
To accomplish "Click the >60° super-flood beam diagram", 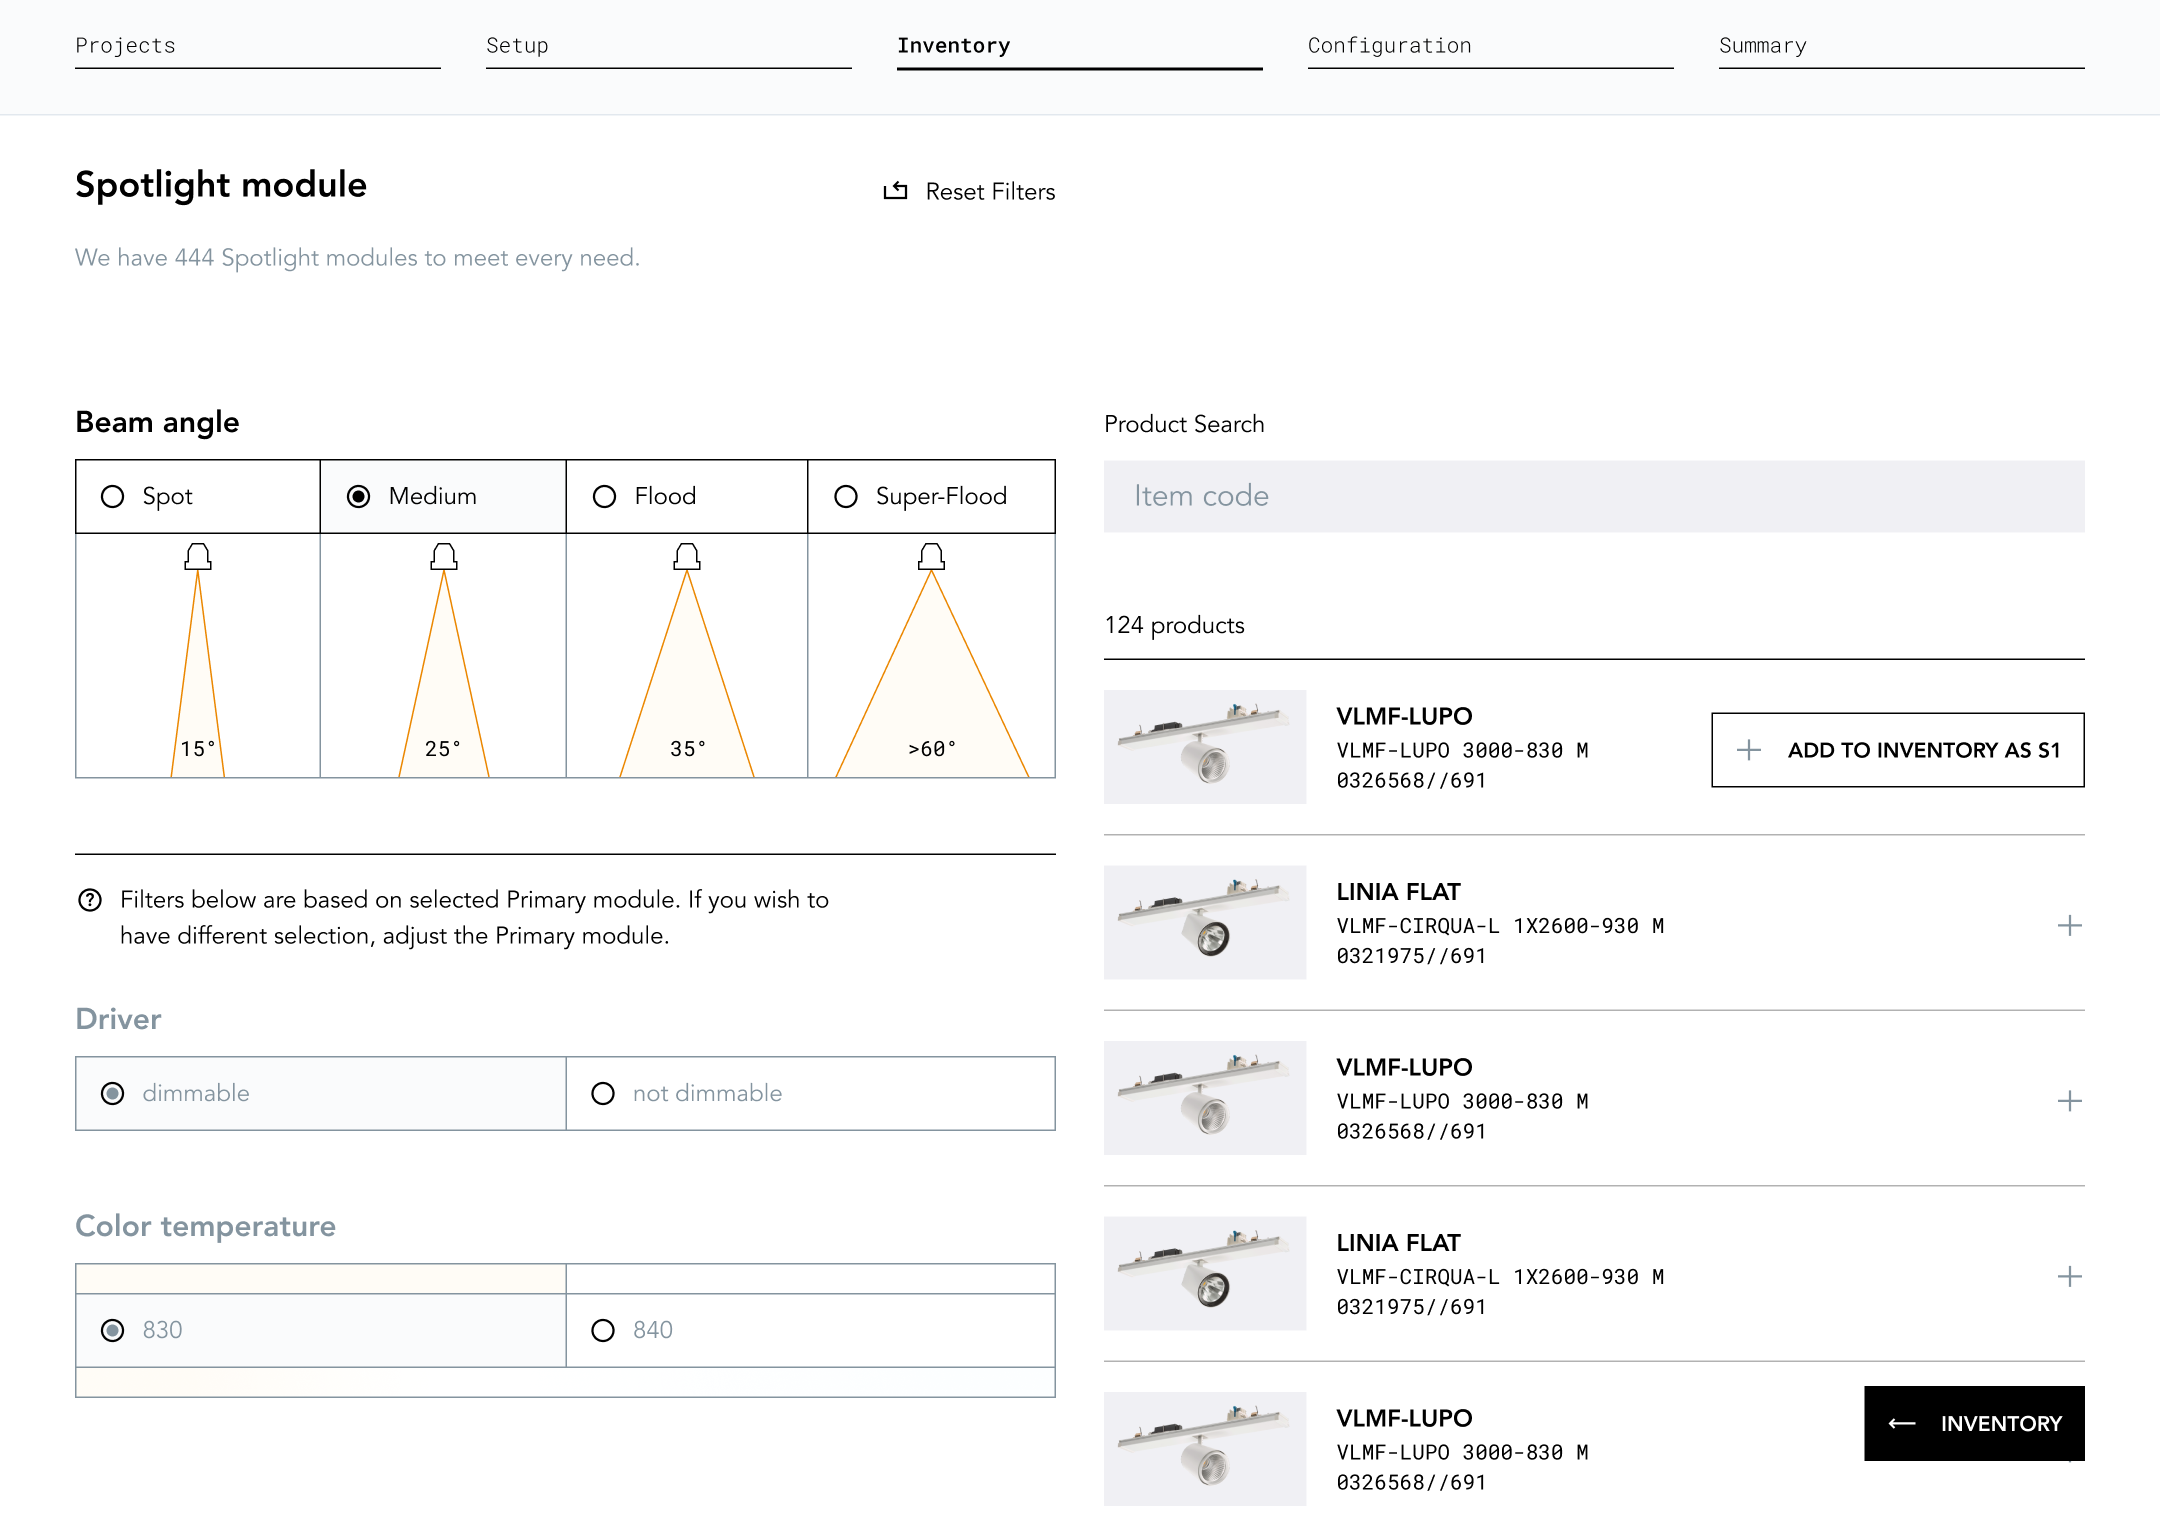I will click(931, 656).
